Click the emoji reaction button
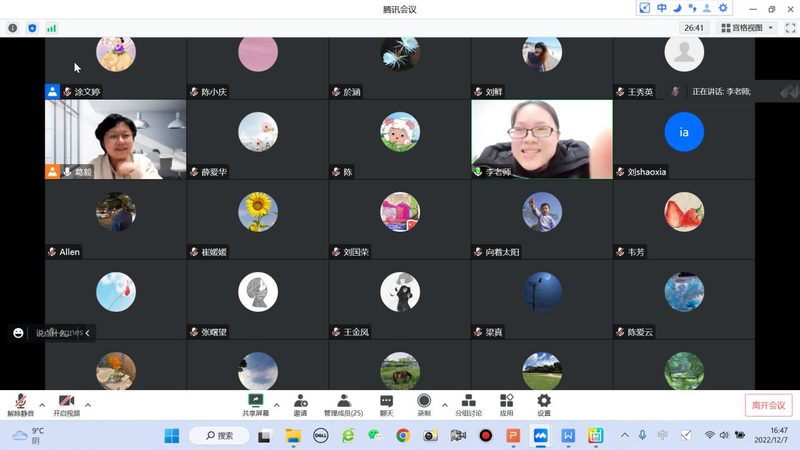 click(18, 333)
